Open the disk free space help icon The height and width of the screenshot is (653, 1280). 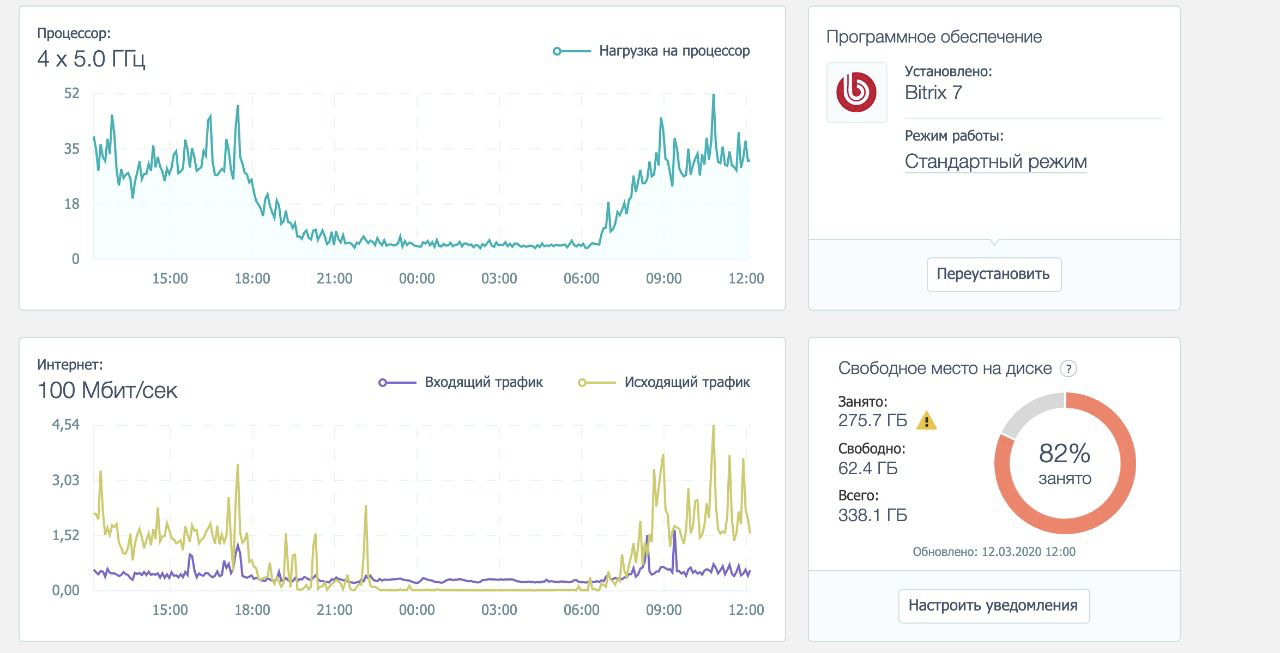click(x=1068, y=368)
